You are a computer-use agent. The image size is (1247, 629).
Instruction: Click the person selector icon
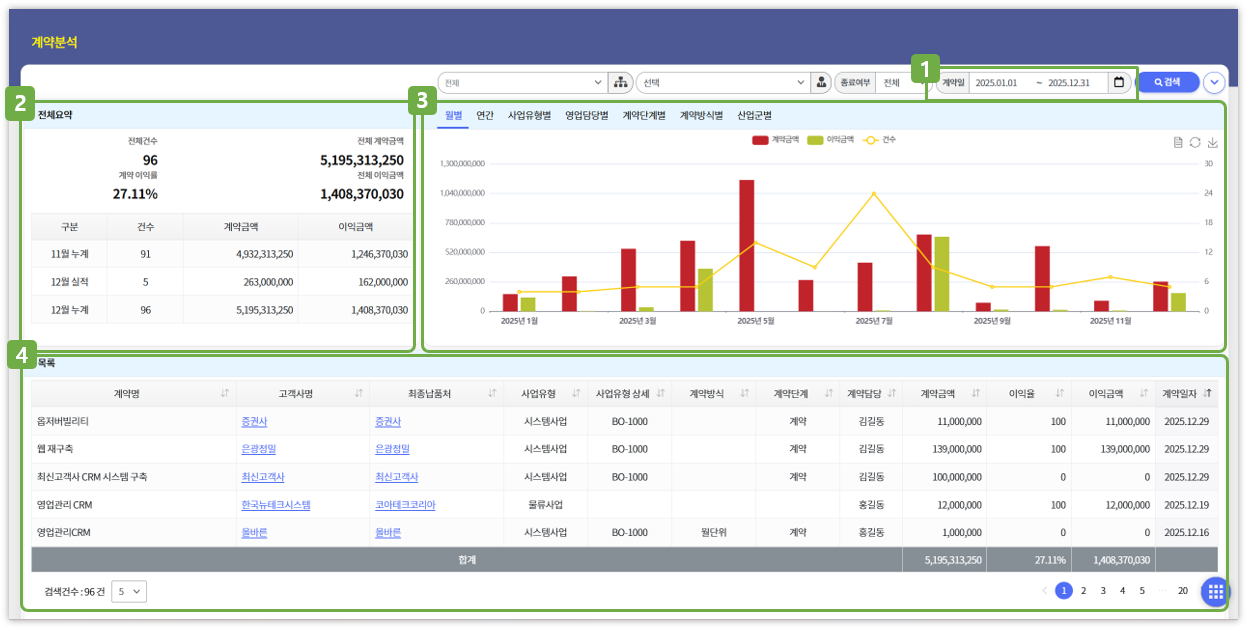[821, 82]
